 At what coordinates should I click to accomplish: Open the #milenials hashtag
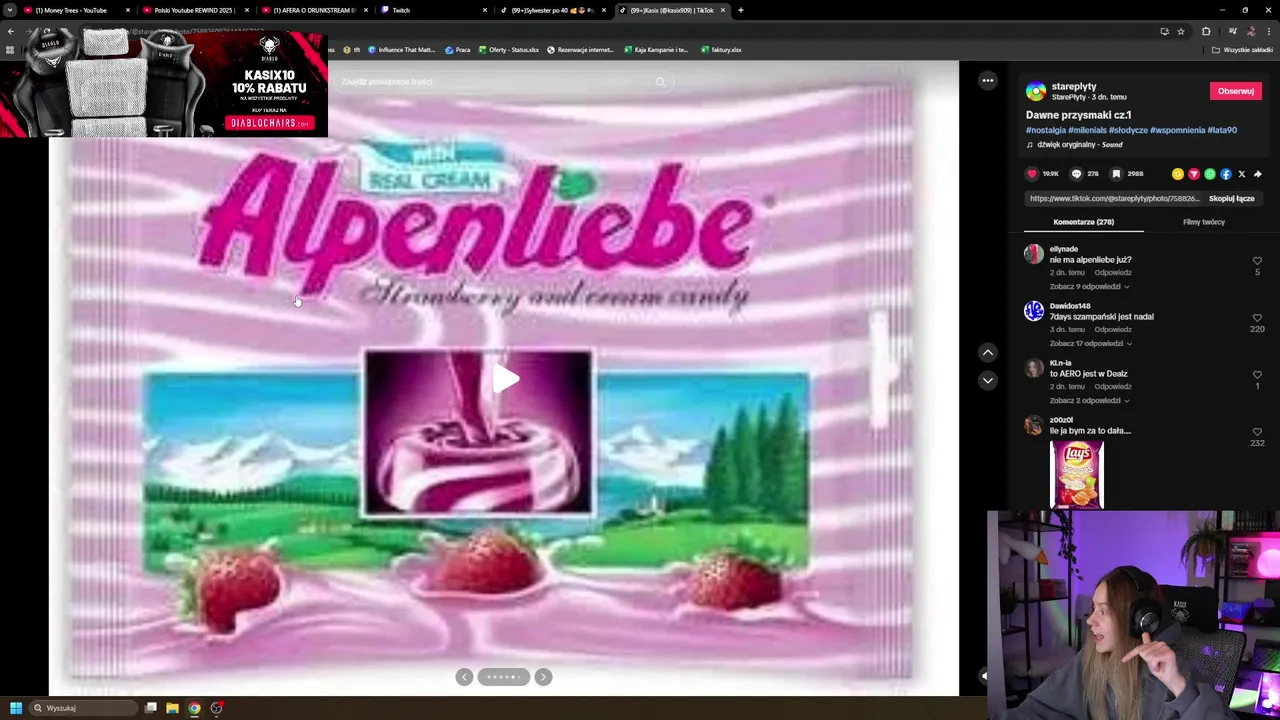(1087, 130)
